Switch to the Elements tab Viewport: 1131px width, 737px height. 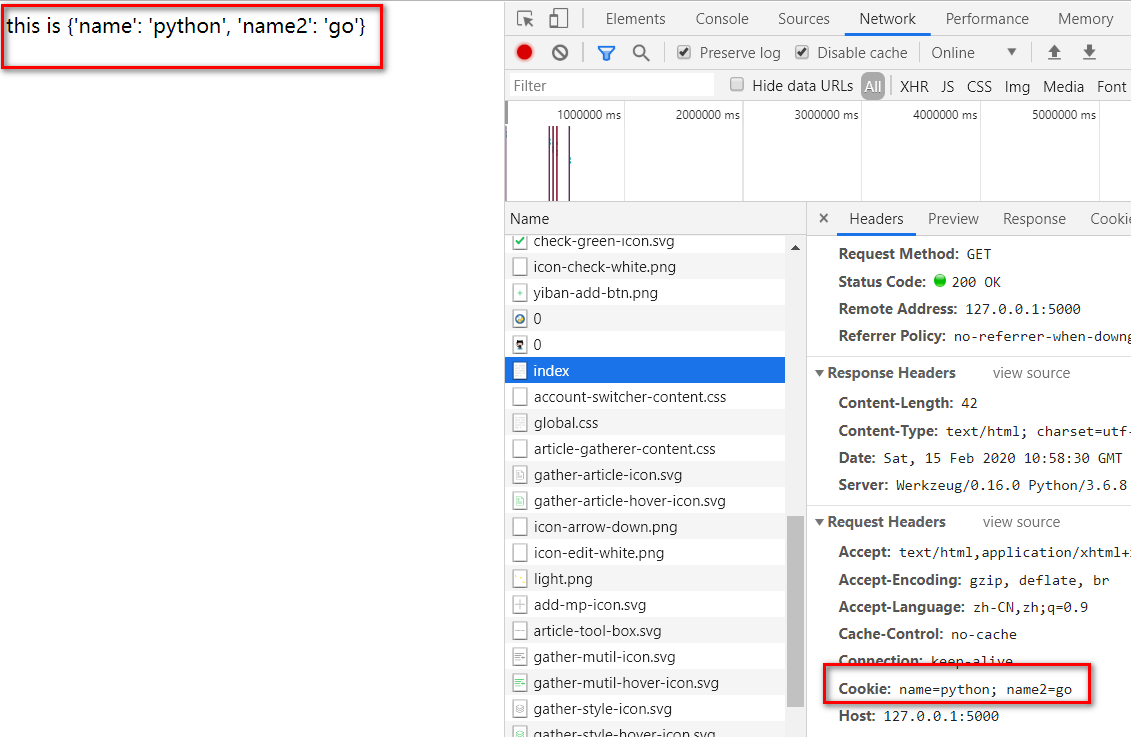635,19
